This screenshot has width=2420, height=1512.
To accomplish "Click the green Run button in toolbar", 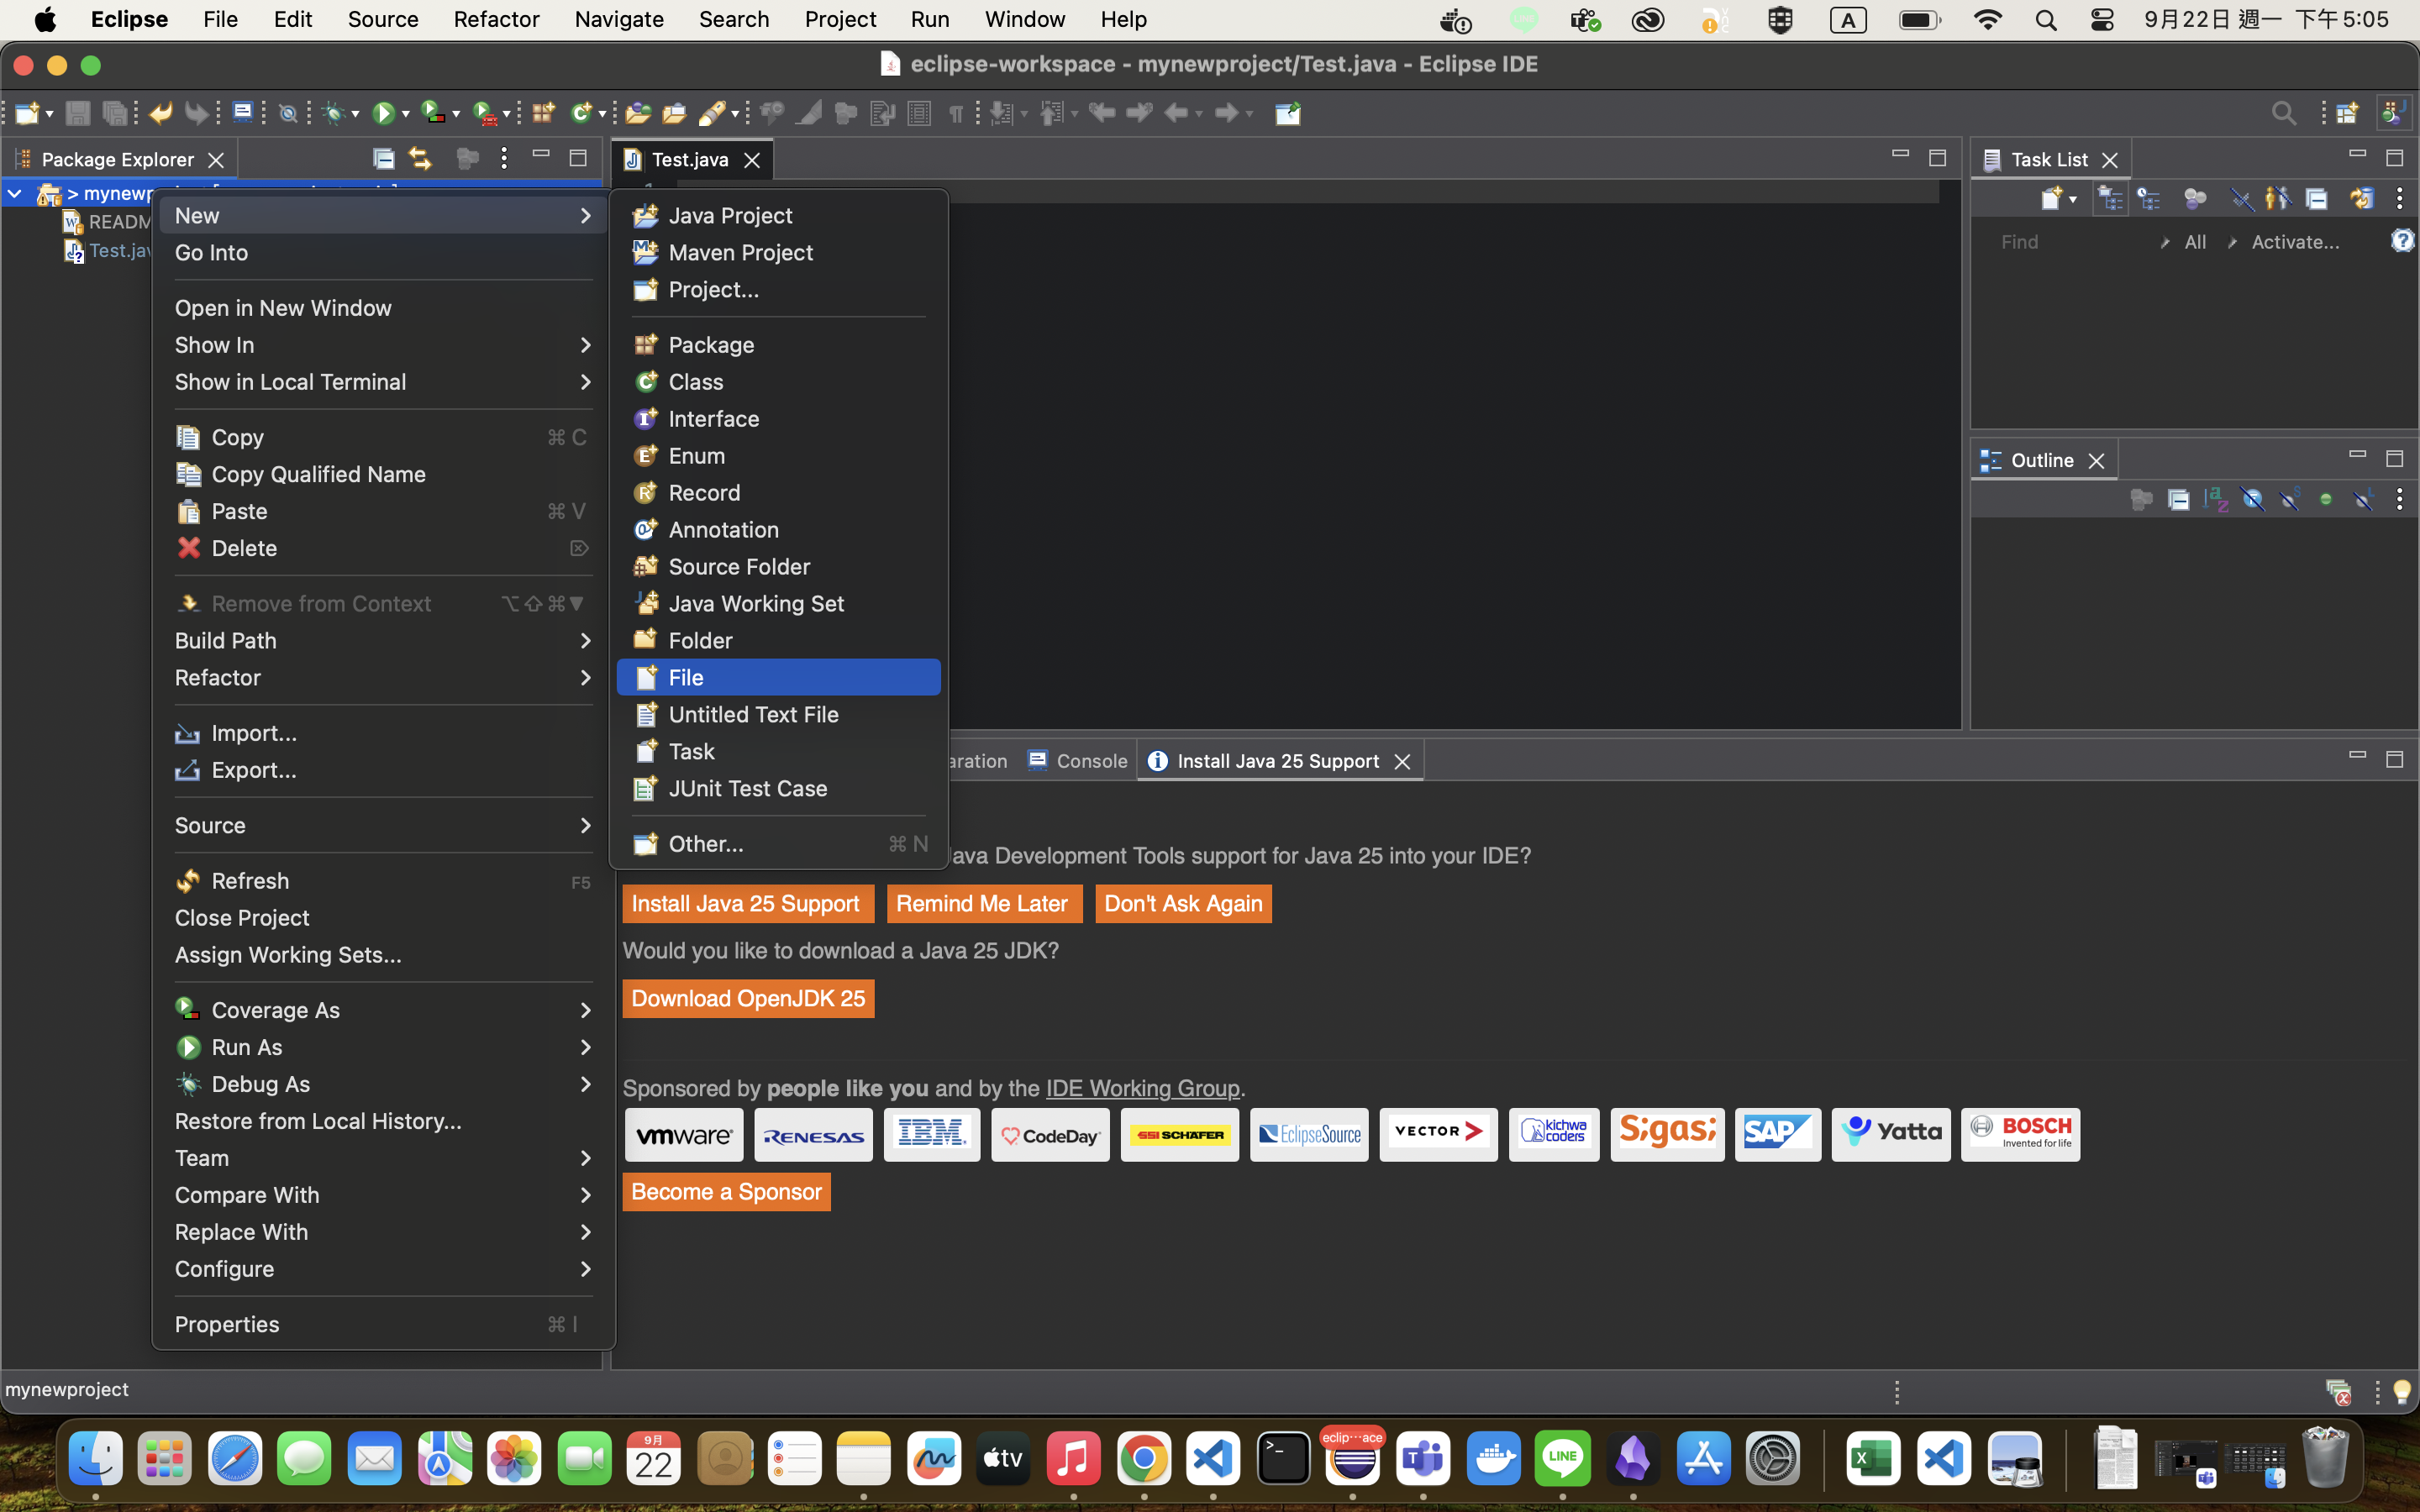I will (x=382, y=113).
